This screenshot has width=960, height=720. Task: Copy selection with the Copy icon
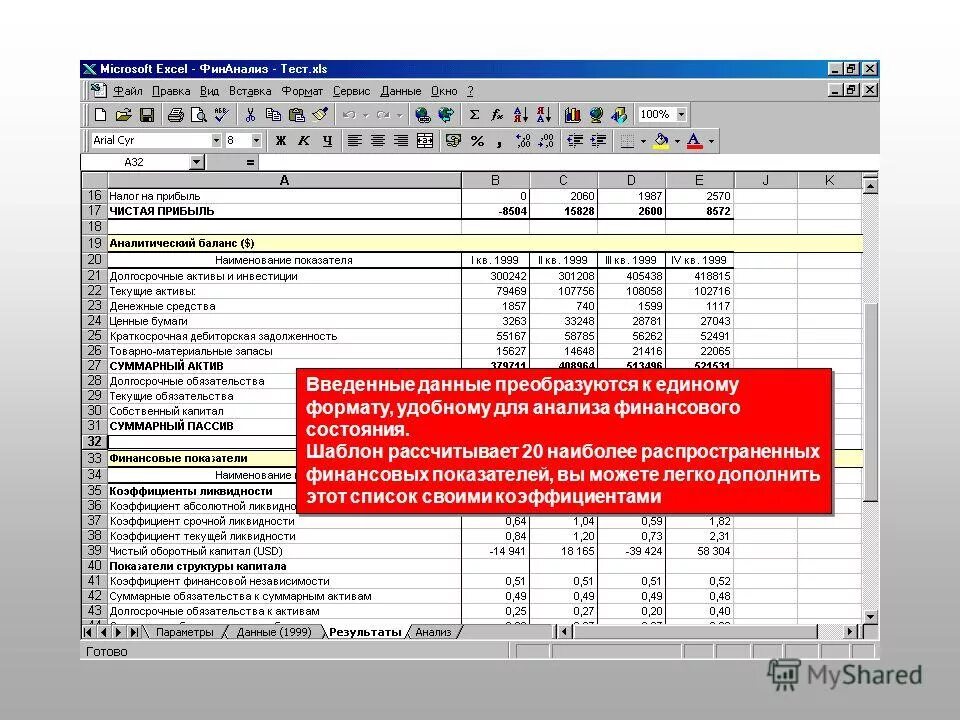(273, 114)
